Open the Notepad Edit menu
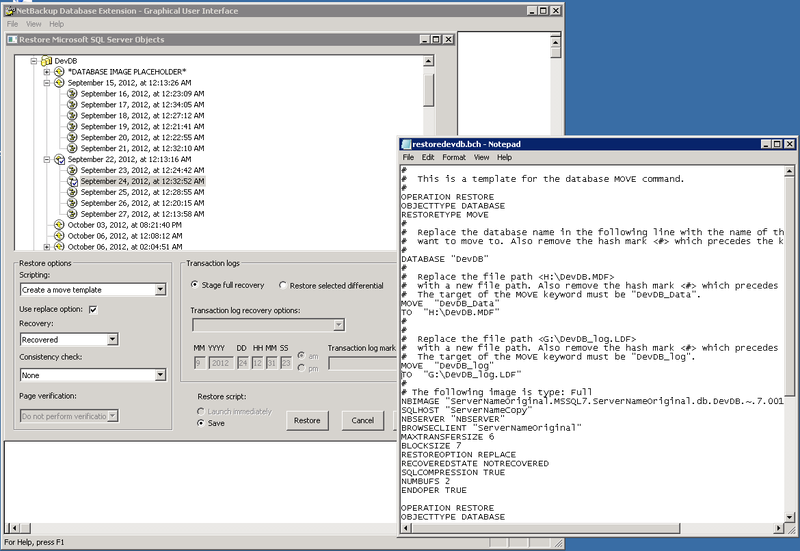This screenshot has width=800, height=551. [x=428, y=157]
